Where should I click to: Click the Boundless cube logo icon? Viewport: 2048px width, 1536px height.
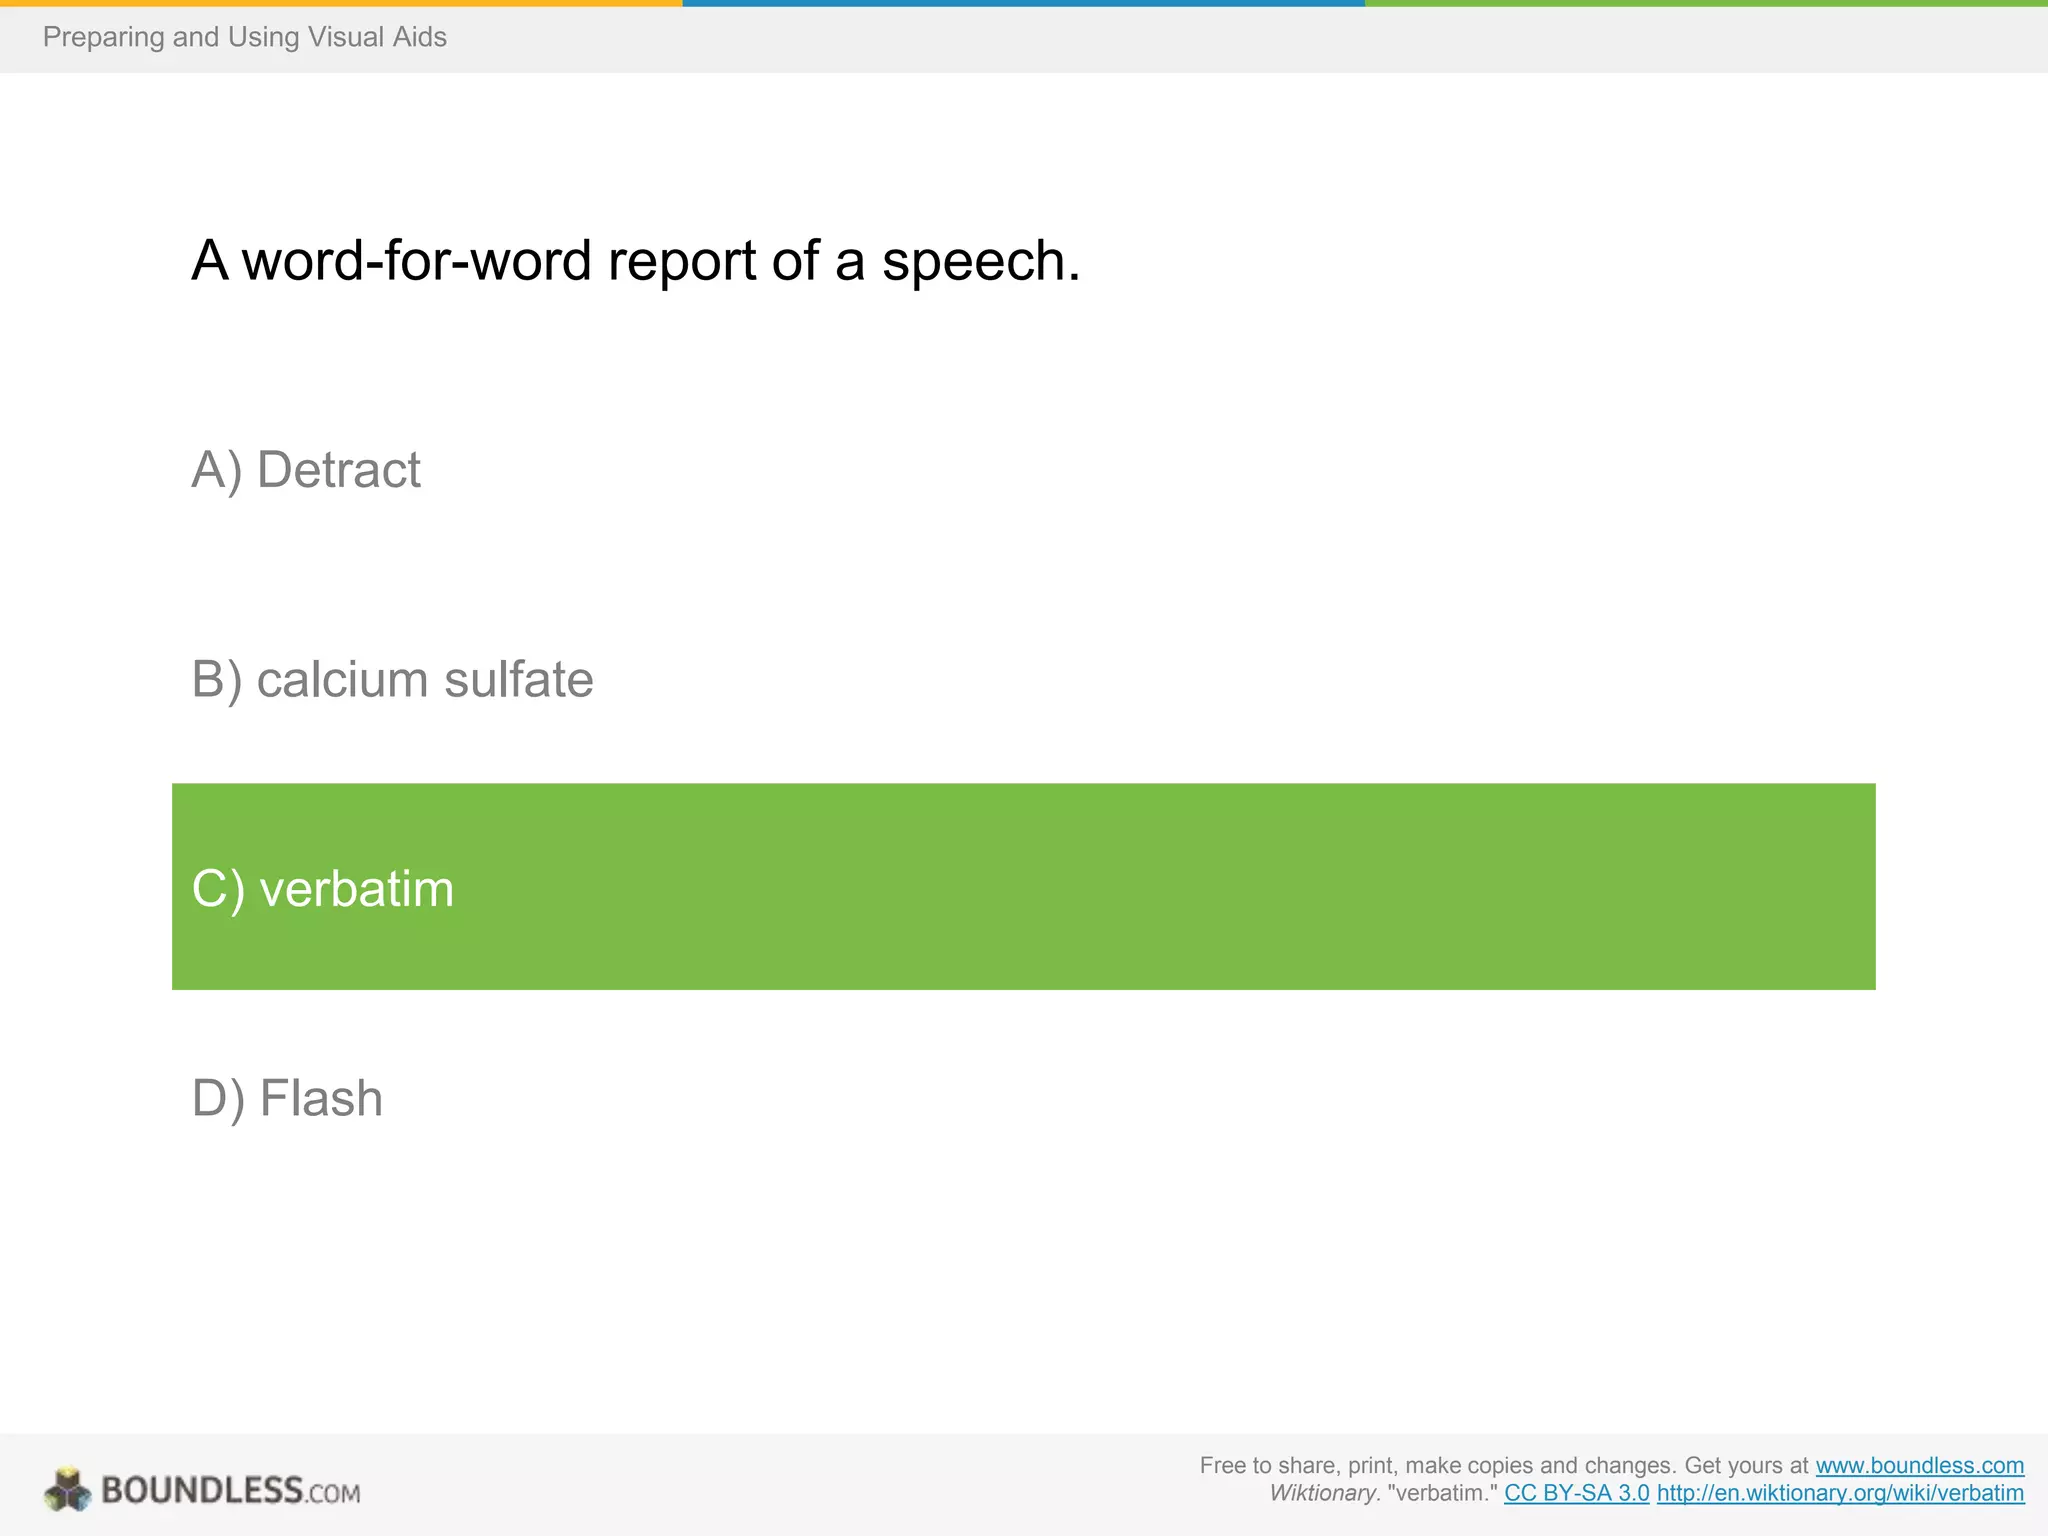[67, 1490]
